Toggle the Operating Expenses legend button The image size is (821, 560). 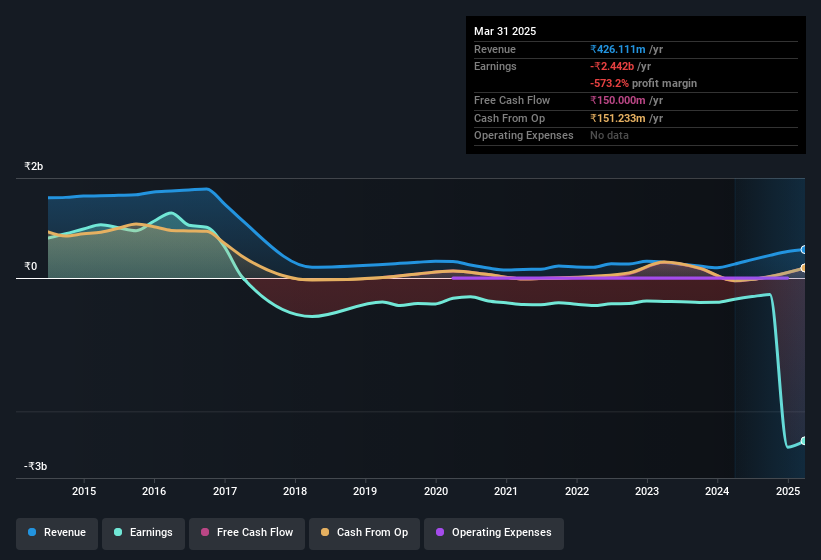[493, 533]
